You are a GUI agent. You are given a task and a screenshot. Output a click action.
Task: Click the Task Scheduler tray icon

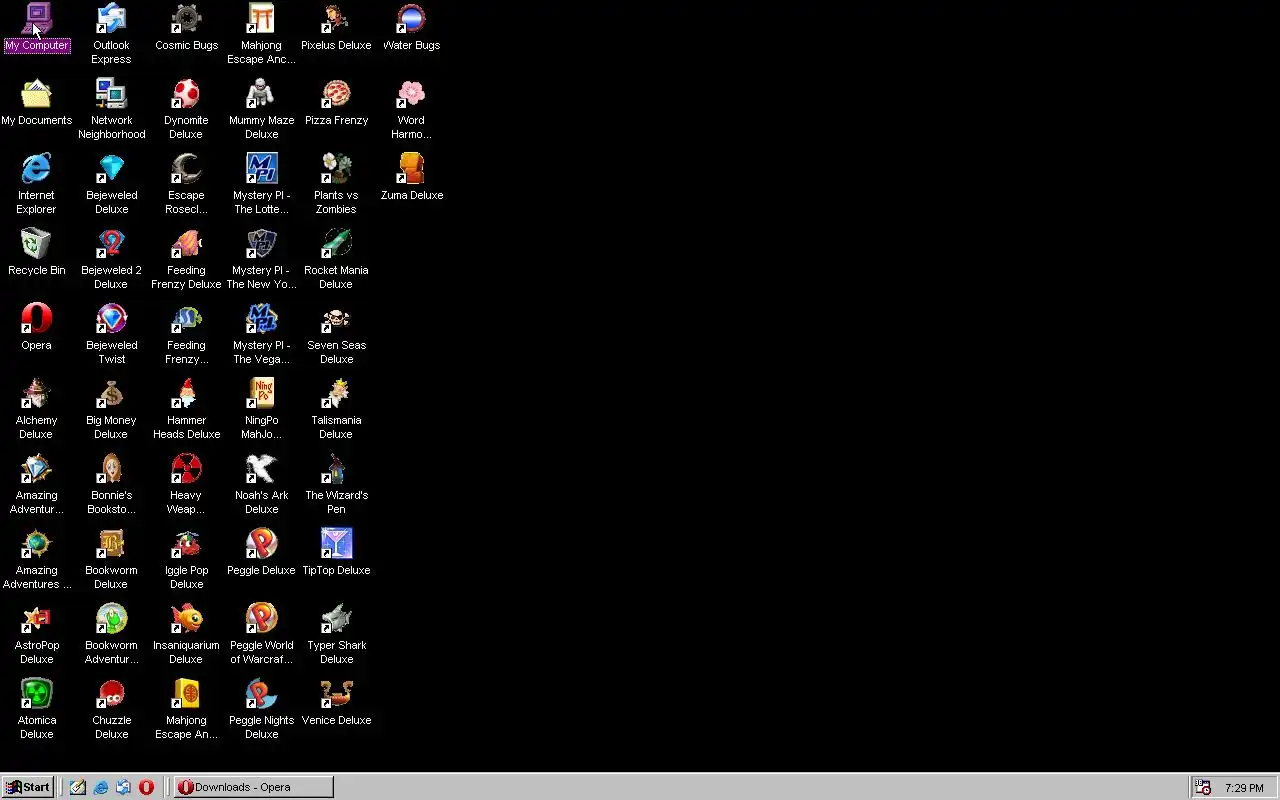(1203, 788)
